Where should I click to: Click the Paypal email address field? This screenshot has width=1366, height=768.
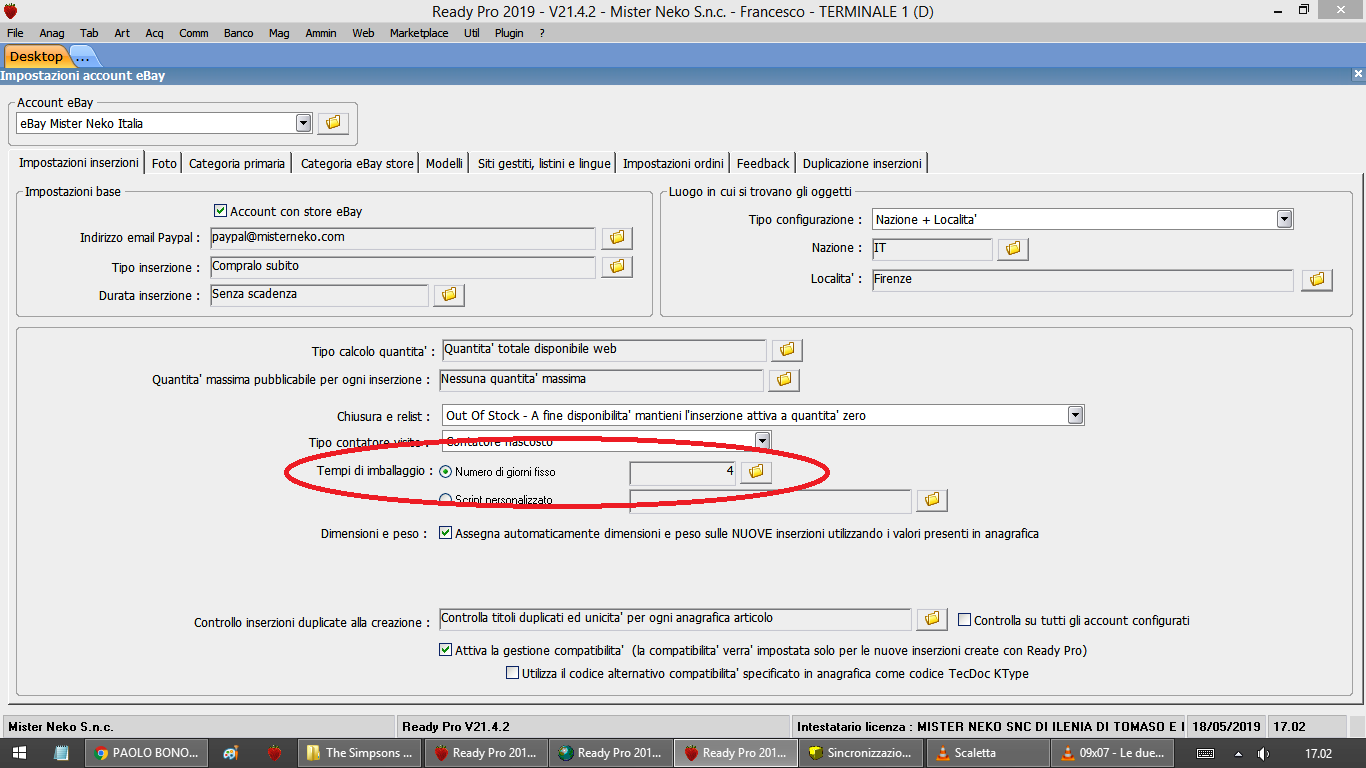(403, 238)
